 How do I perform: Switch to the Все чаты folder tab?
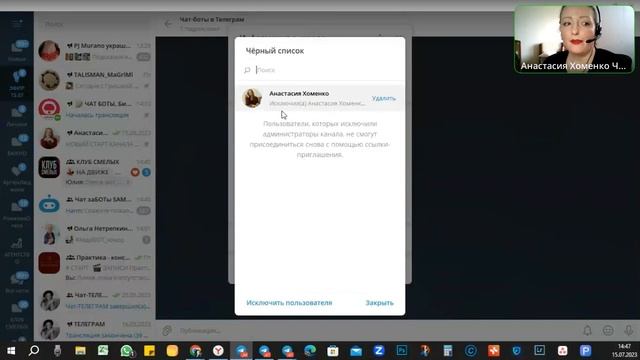tap(17, 283)
